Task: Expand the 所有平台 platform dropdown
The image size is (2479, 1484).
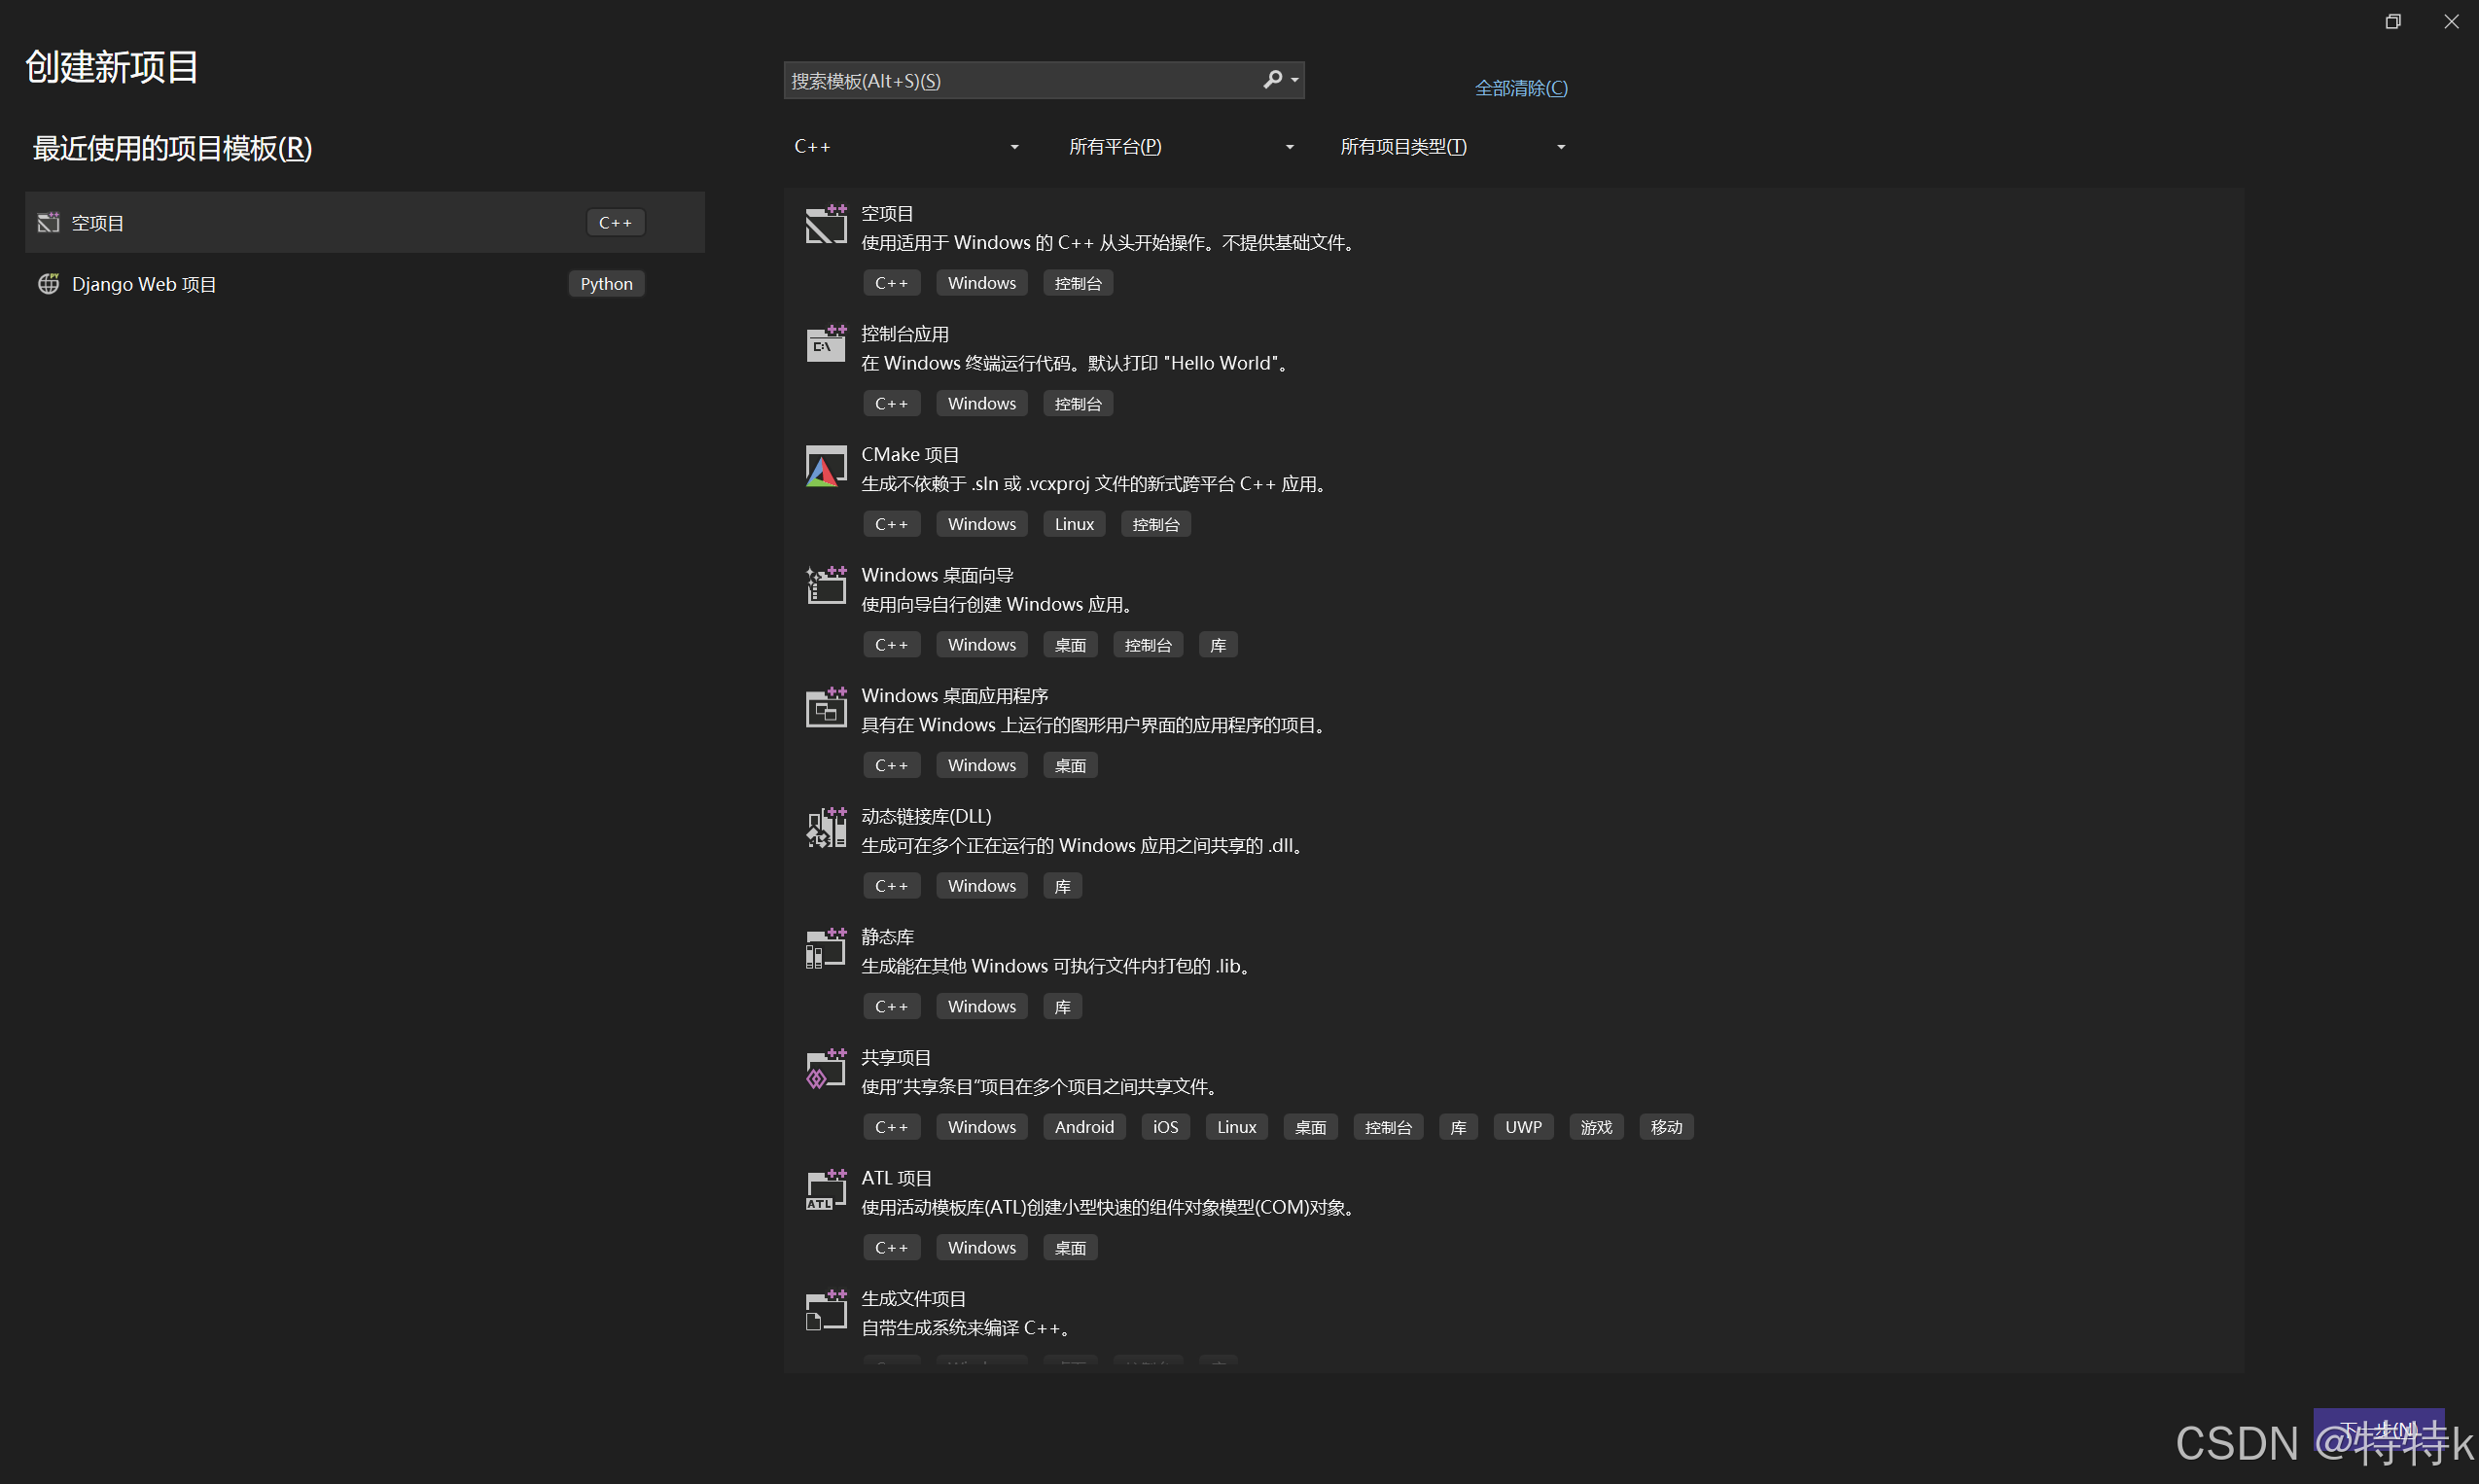Action: point(1180,147)
